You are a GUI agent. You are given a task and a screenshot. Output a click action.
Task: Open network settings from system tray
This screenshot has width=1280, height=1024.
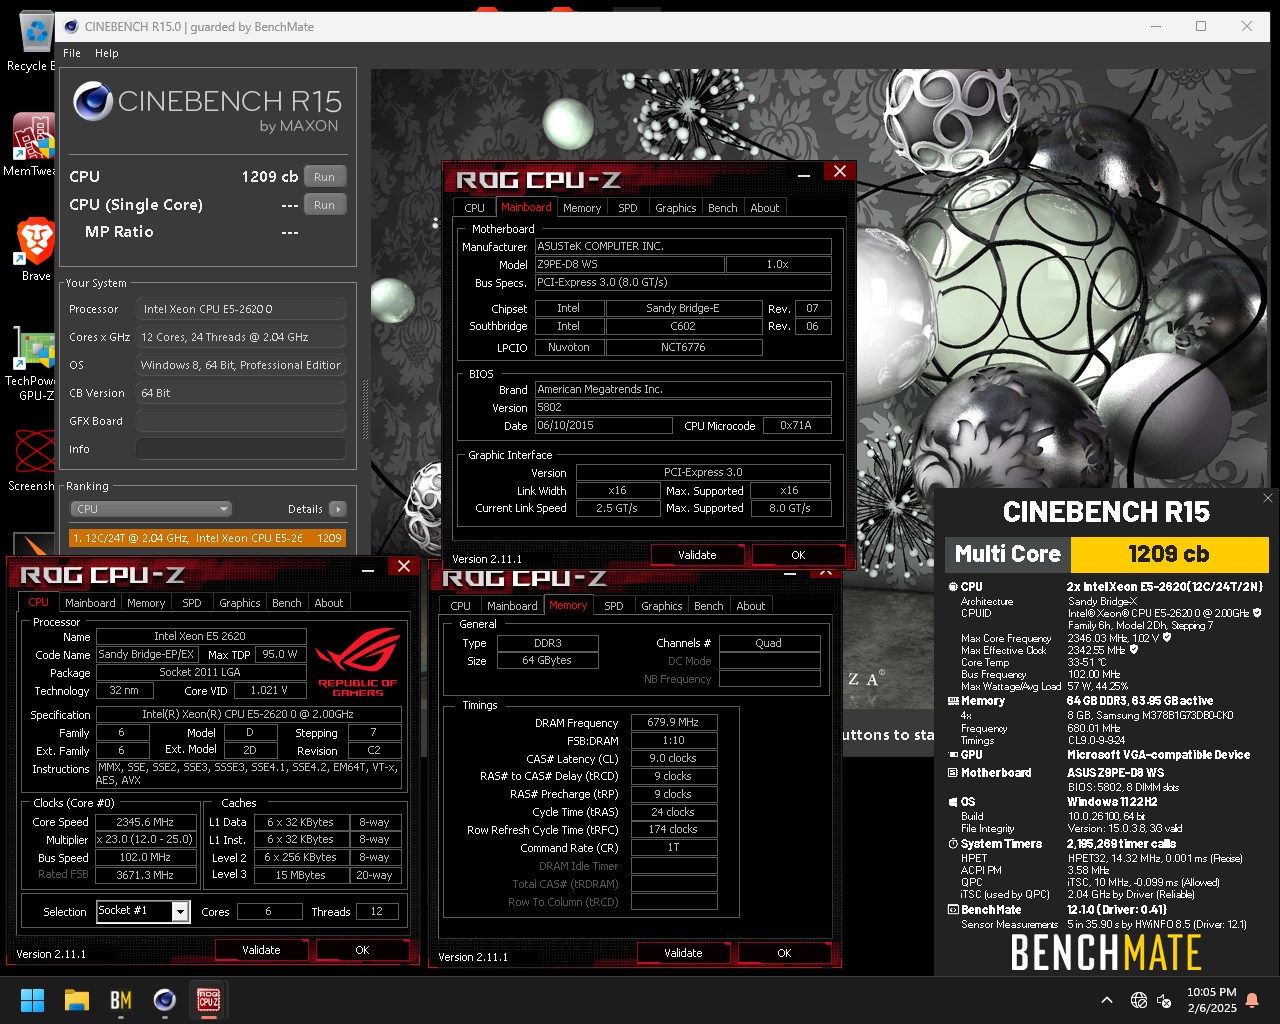[1138, 1000]
